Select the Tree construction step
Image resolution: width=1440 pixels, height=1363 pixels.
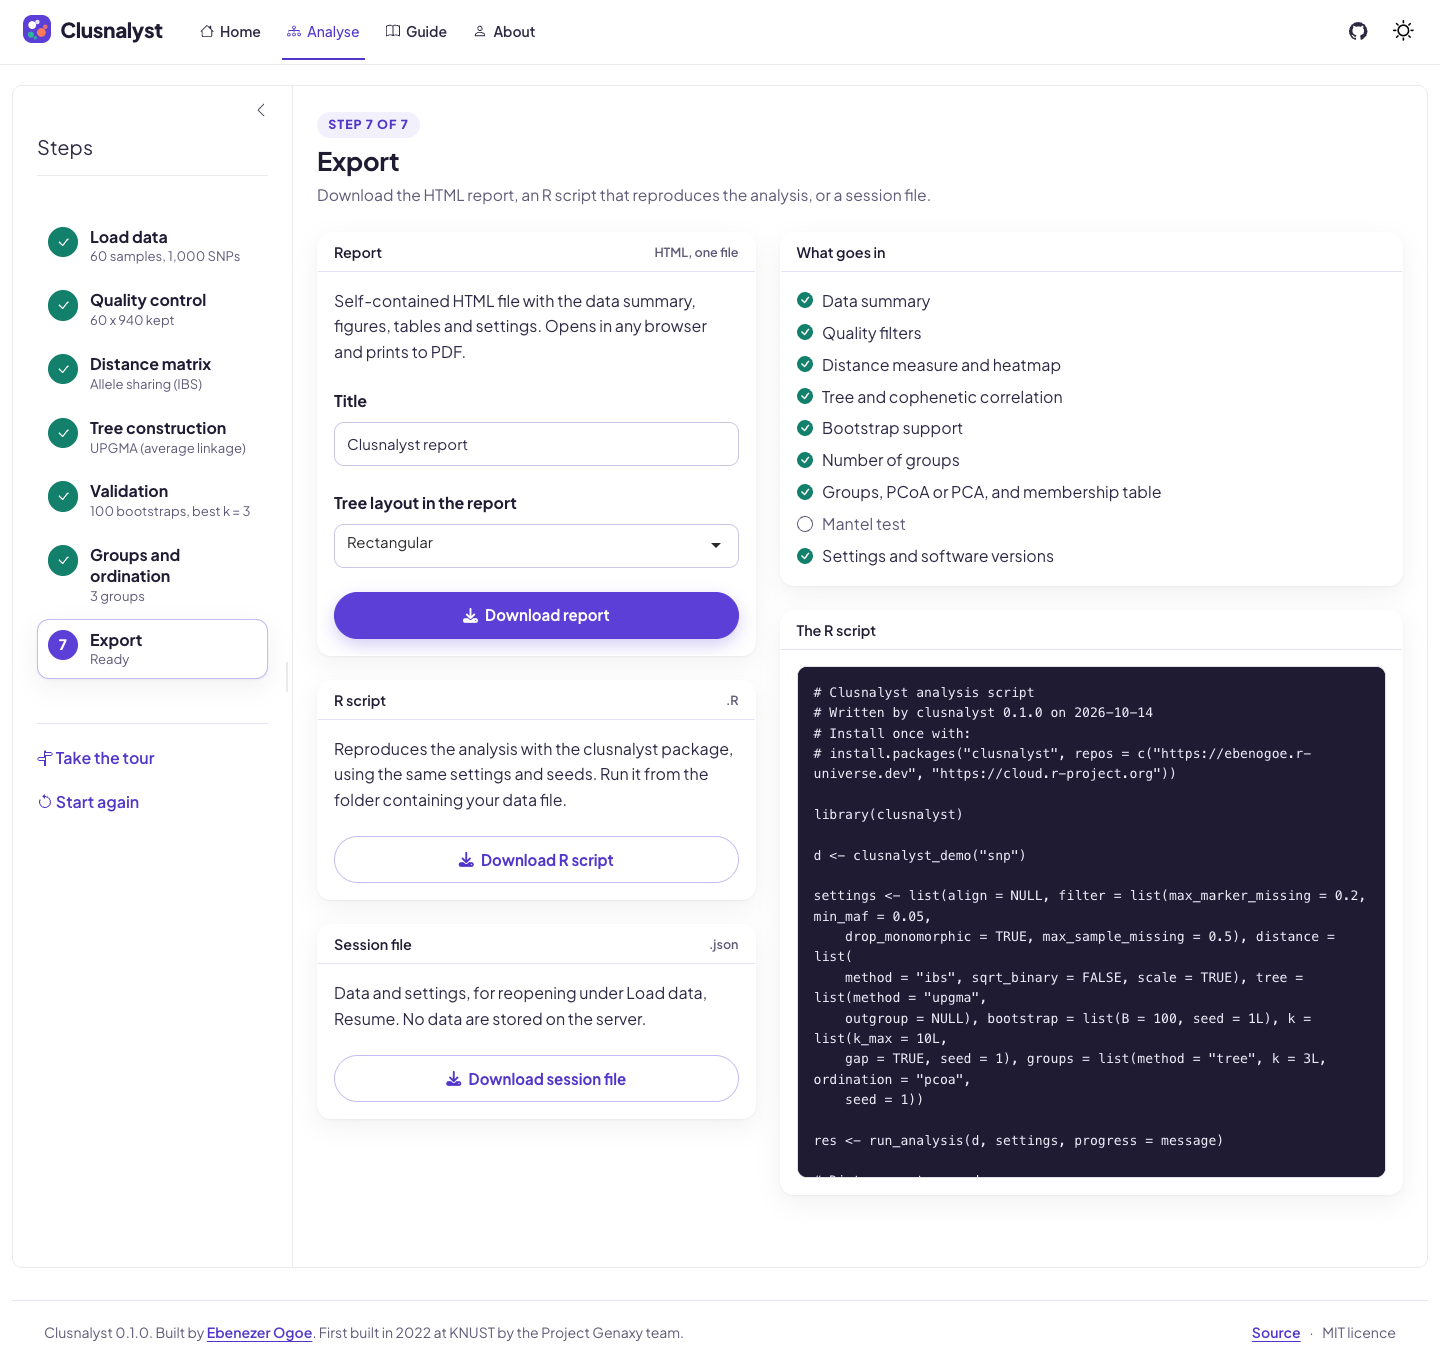click(x=152, y=437)
